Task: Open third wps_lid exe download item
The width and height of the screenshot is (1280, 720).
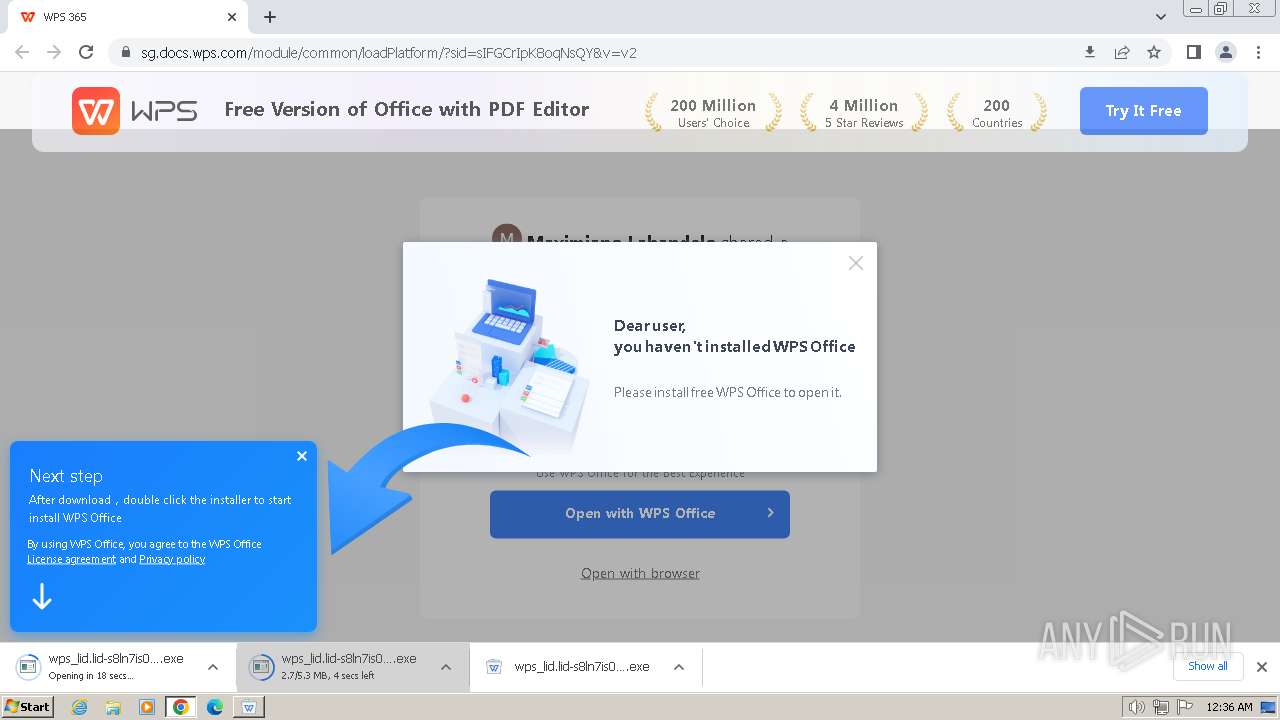Action: click(x=570, y=666)
